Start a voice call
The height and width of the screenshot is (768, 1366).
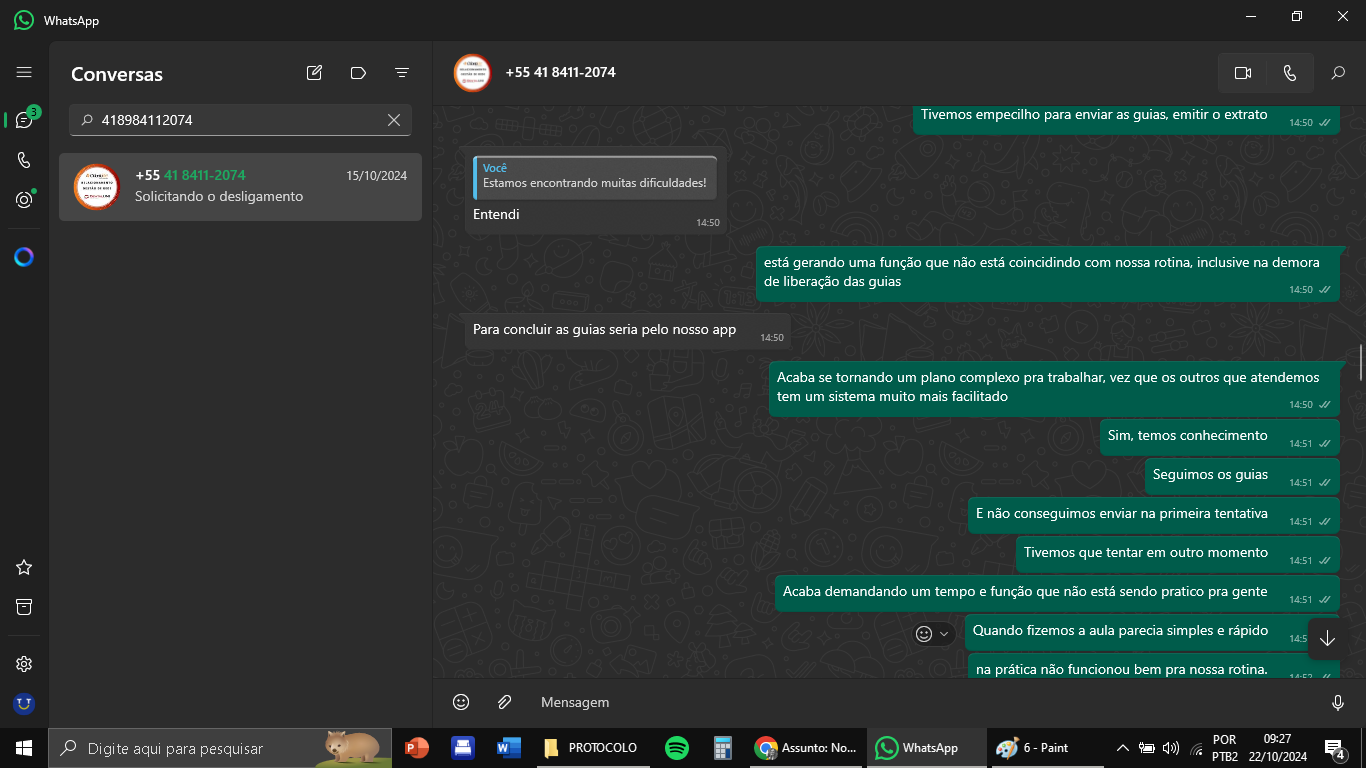pyautogui.click(x=1289, y=73)
